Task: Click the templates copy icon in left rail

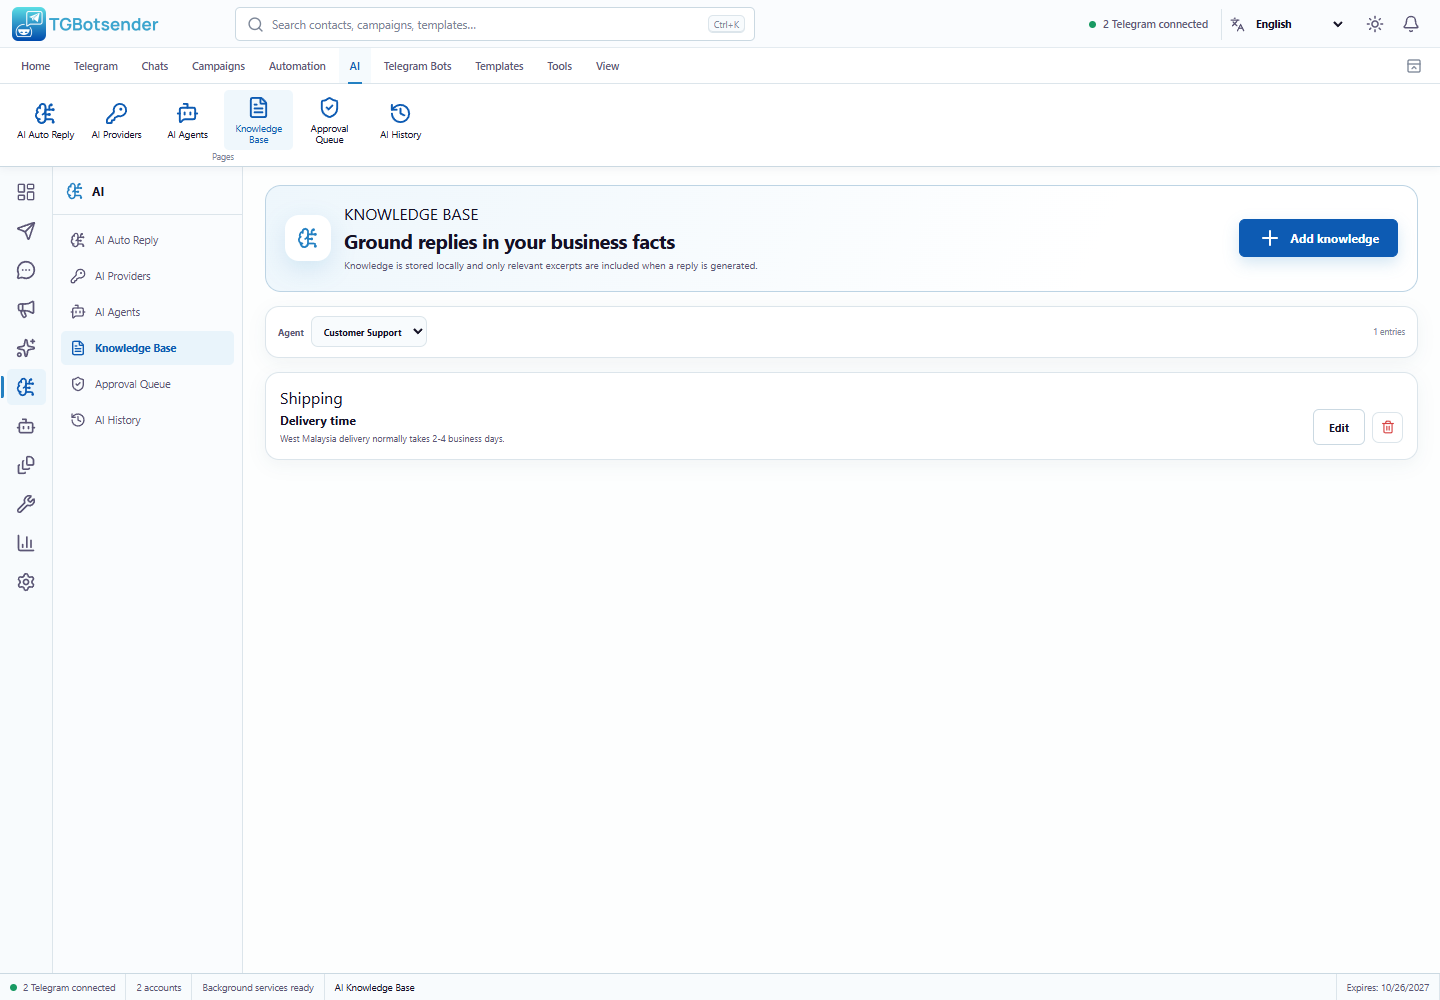Action: point(26,465)
